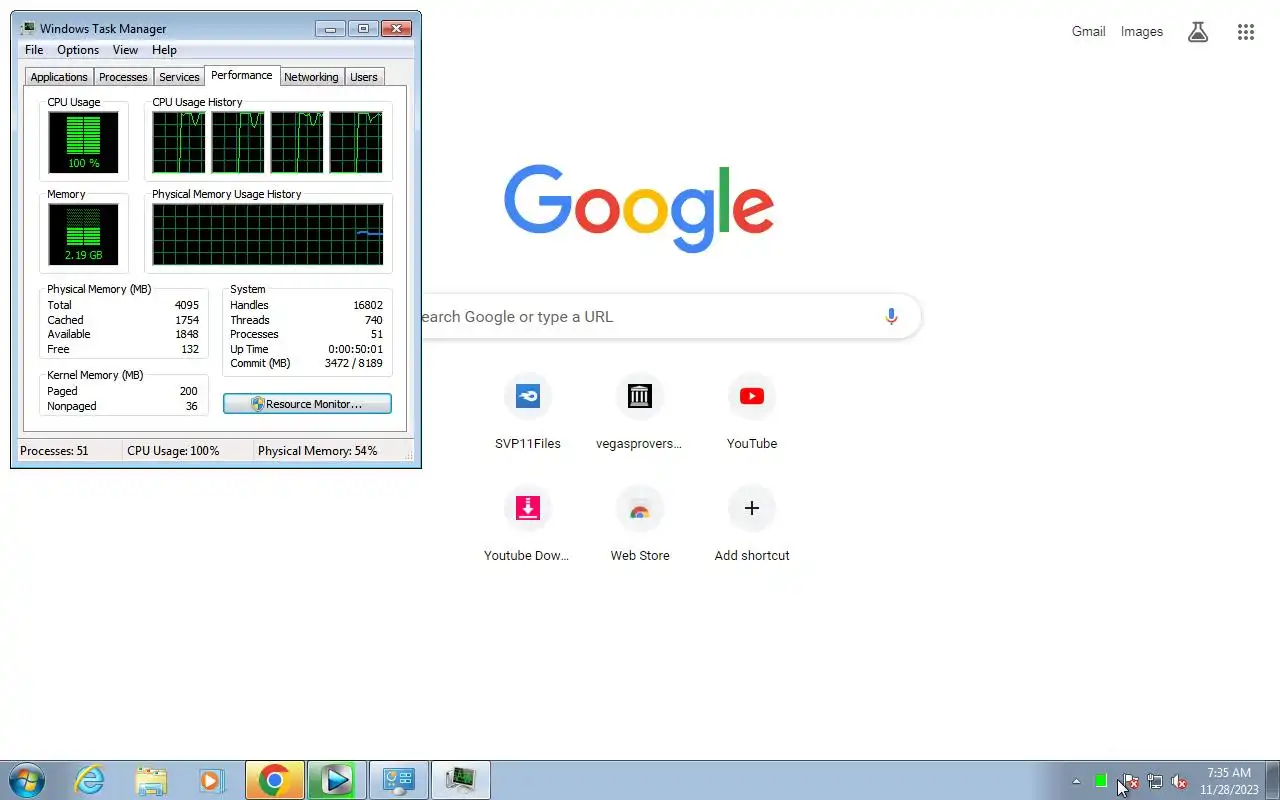Close the Windows Task Manager window
This screenshot has height=800, width=1280.
[397, 29]
